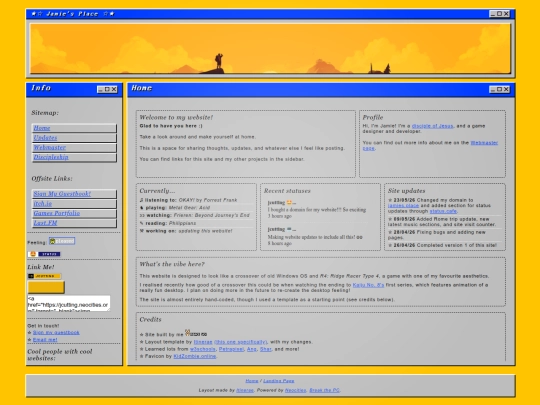Open the 'Sign My Guestbook!' offsite link
The image size is (540, 405).
[74, 194]
